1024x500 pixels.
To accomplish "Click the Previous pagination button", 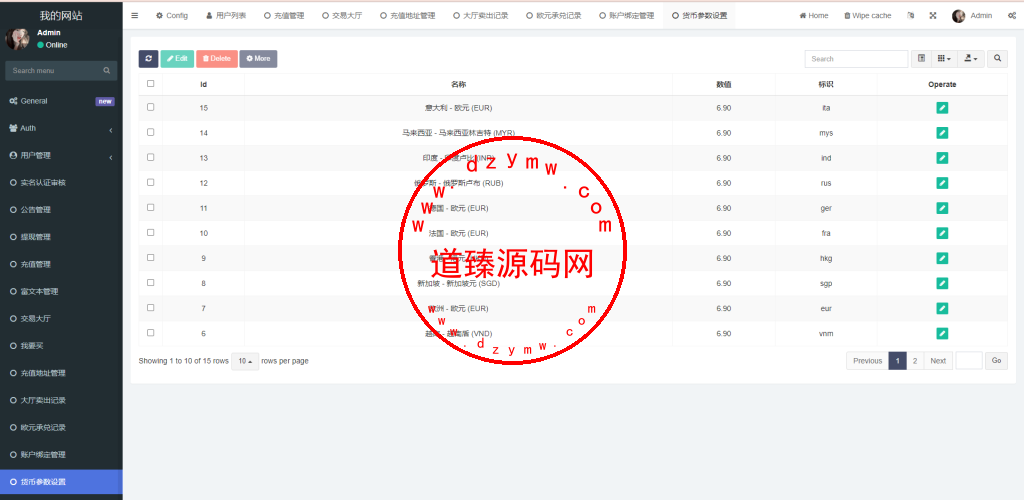I will pyautogui.click(x=867, y=361).
